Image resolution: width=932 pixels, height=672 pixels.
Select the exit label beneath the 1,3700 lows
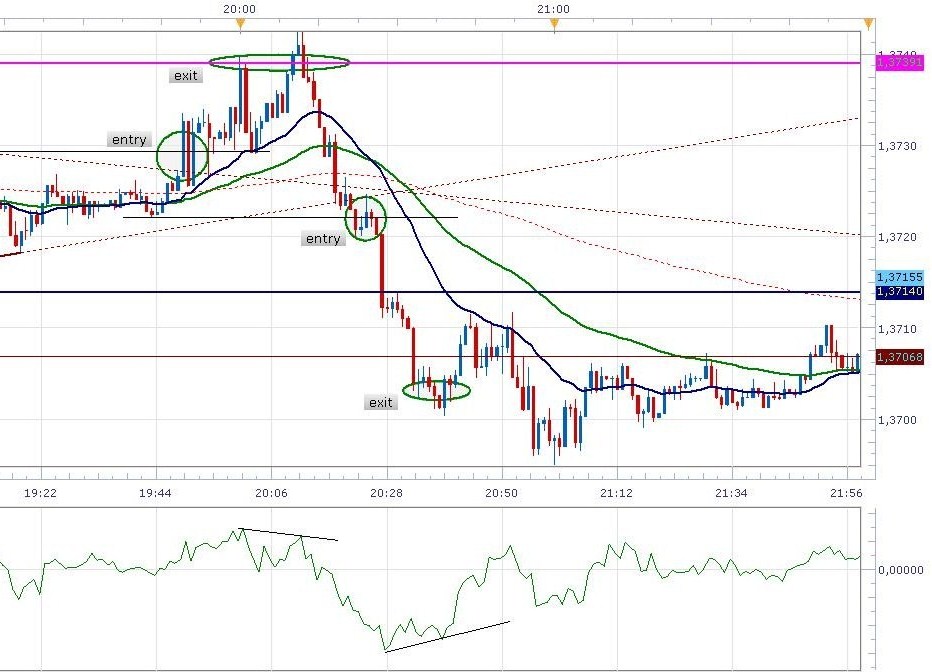coord(380,402)
